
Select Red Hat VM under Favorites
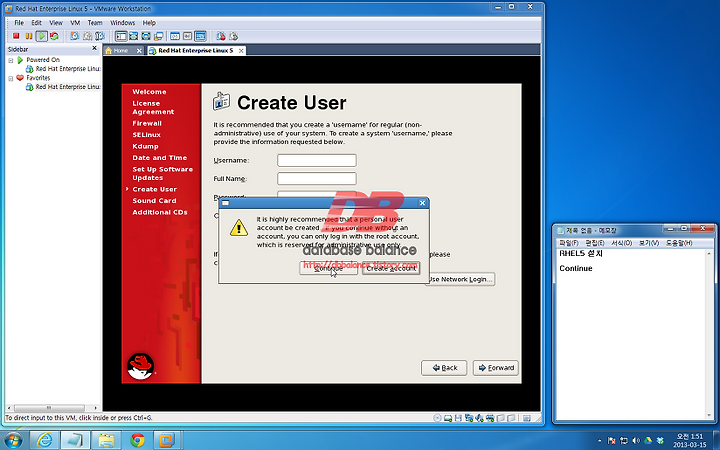63,87
